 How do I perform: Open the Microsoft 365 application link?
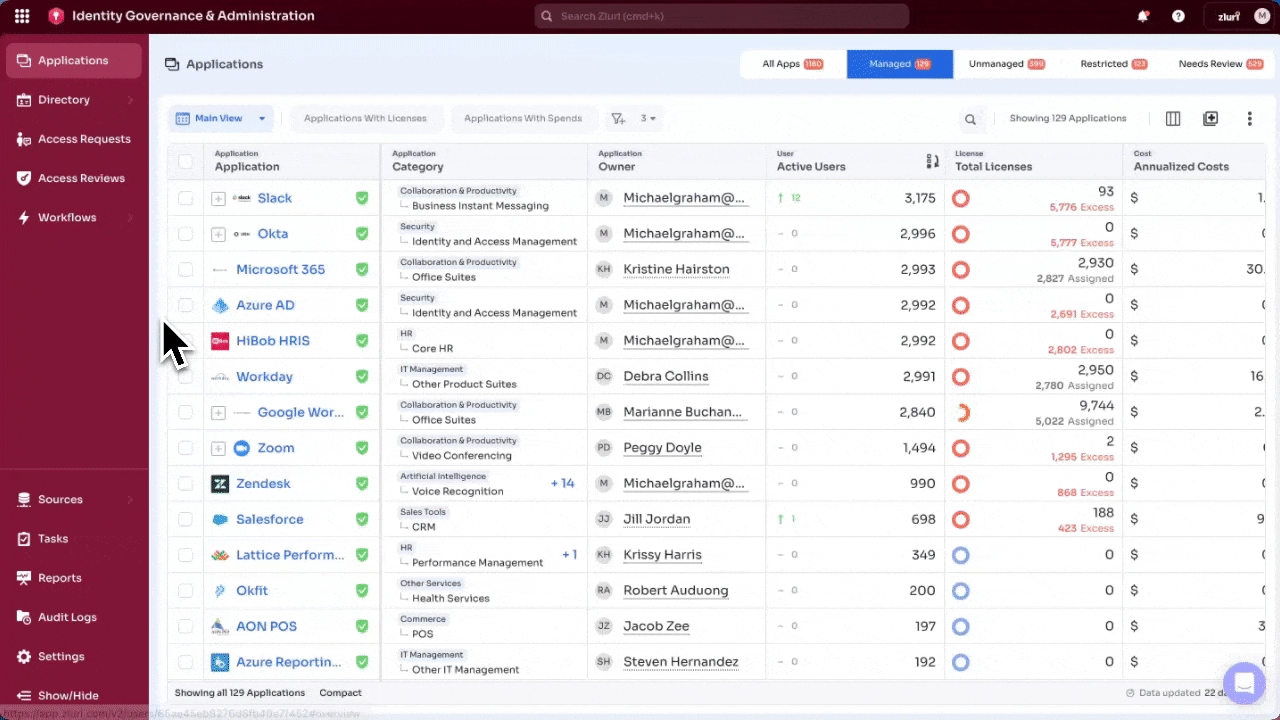point(280,270)
